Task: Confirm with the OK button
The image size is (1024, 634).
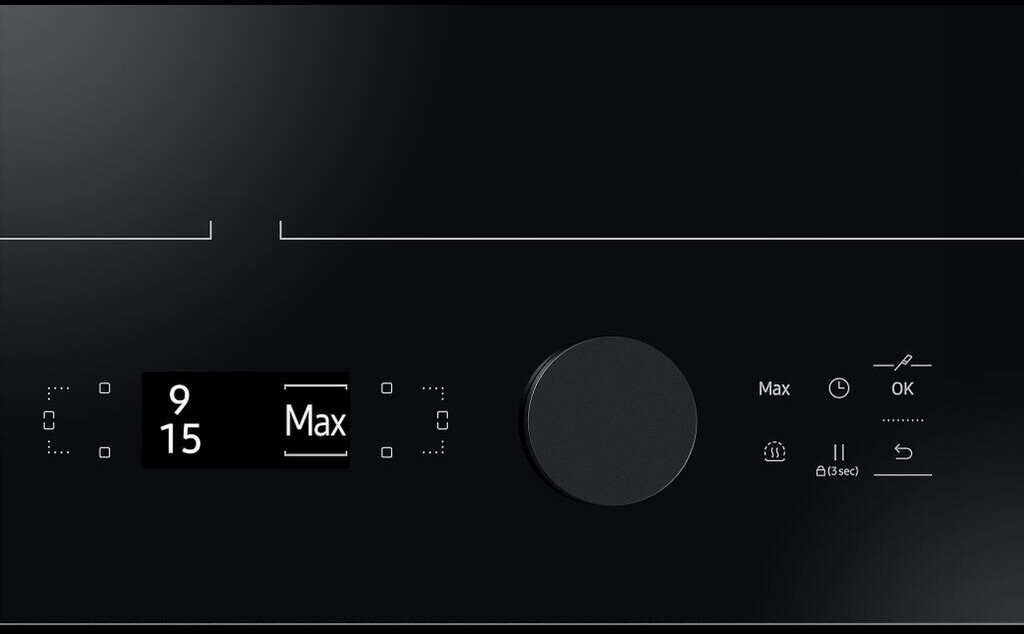Action: coord(903,388)
